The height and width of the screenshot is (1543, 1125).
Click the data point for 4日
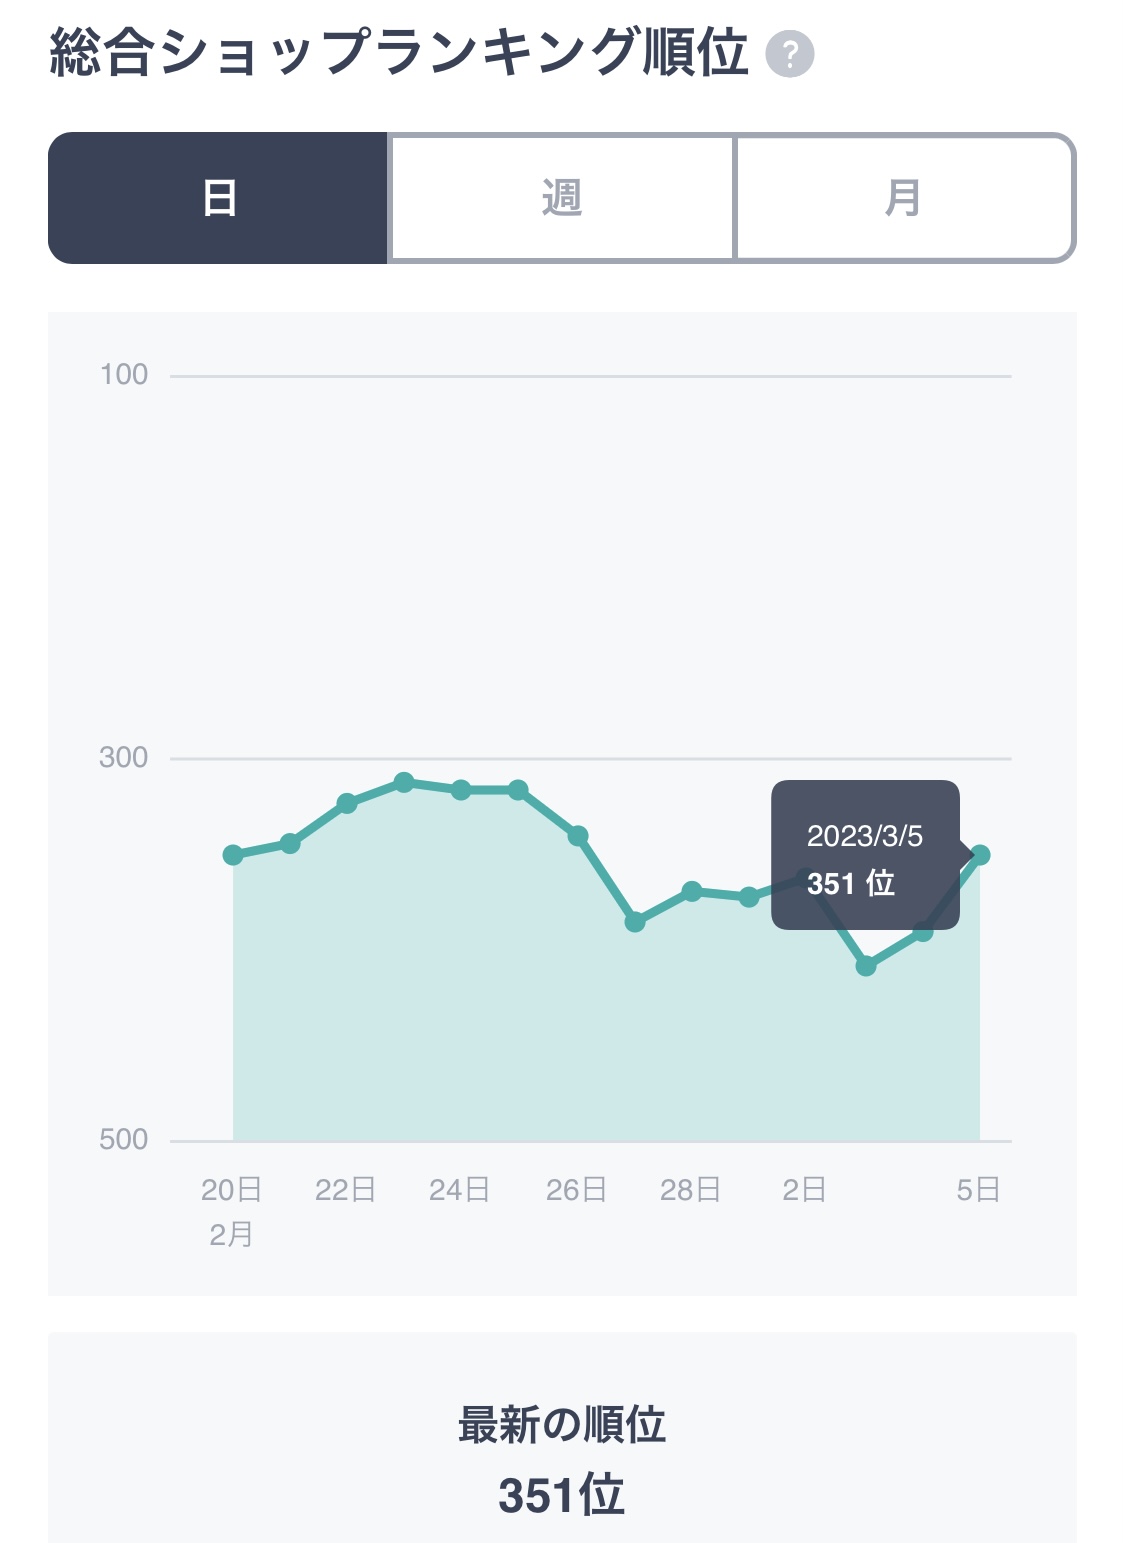tap(923, 932)
